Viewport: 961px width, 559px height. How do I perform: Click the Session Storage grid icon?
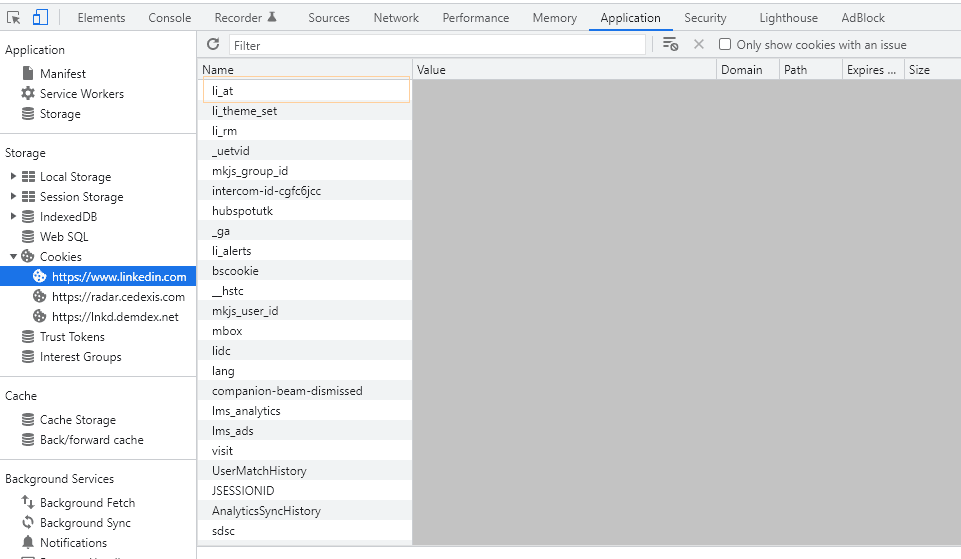point(28,197)
